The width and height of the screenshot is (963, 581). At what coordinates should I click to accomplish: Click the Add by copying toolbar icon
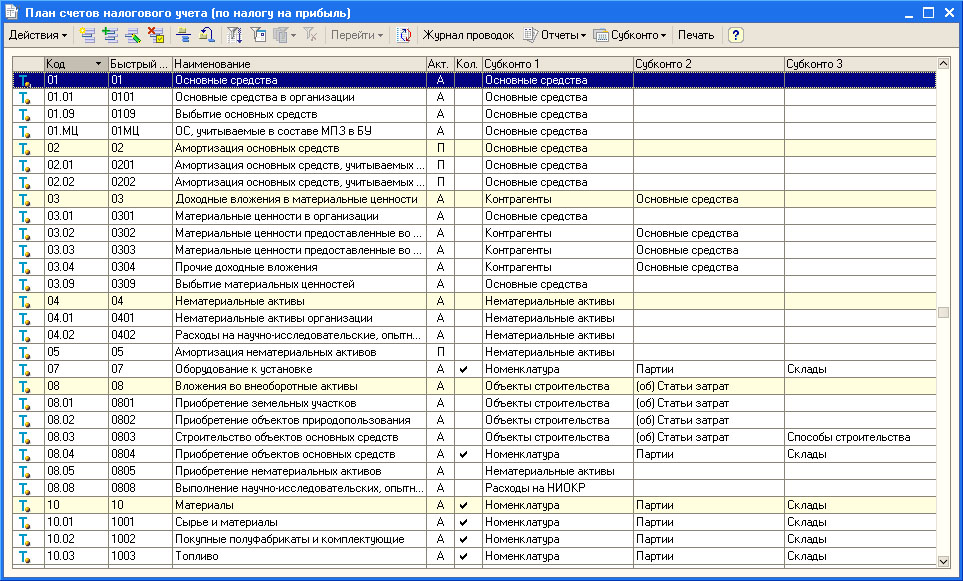[x=111, y=35]
